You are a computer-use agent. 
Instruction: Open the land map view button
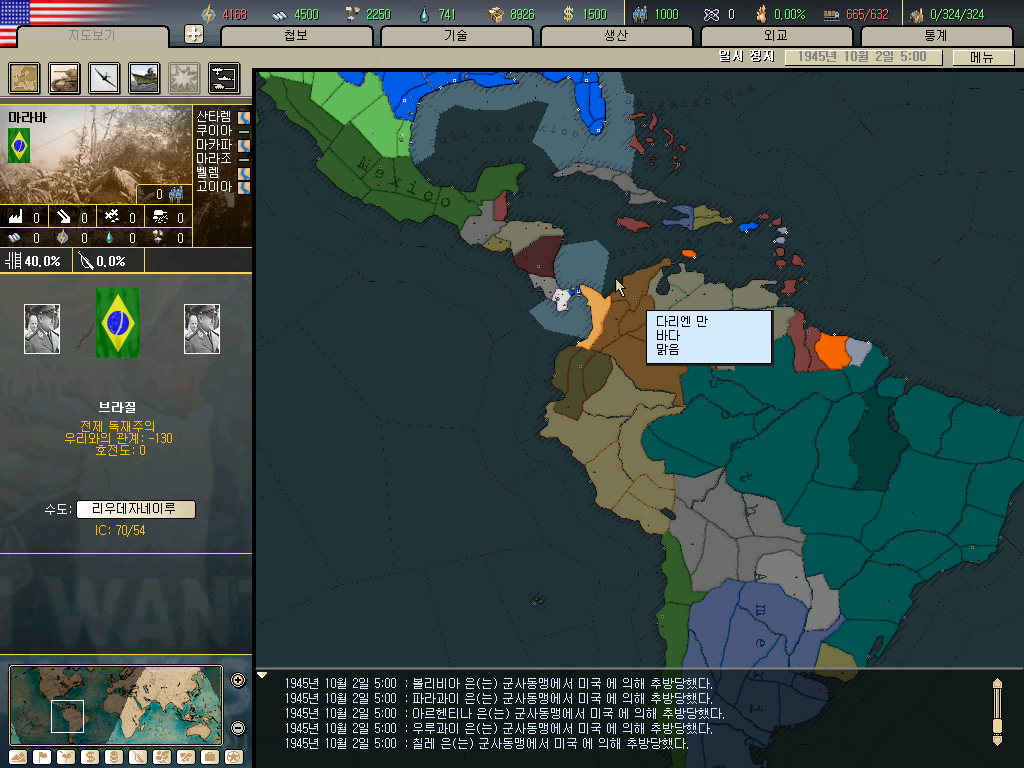pos(24,78)
